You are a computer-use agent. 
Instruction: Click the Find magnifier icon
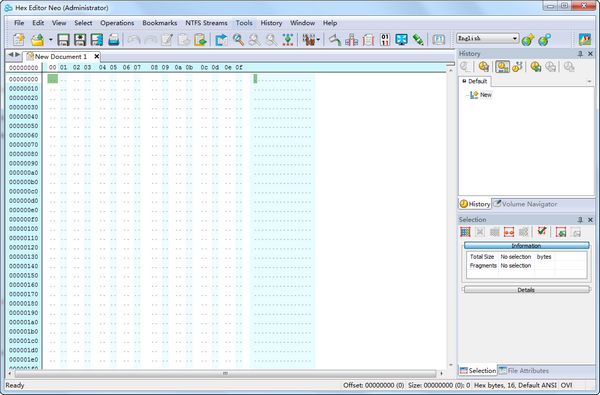[238, 39]
